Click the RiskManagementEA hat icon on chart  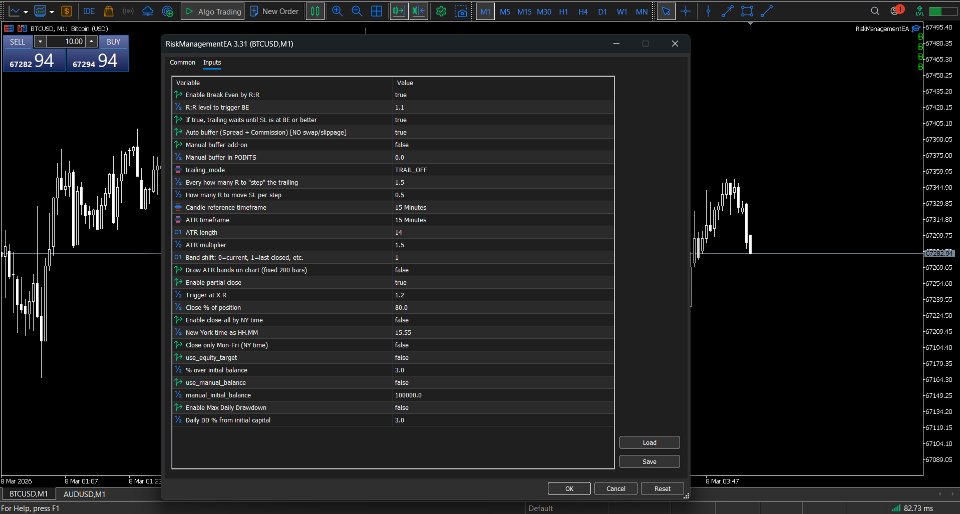coord(916,28)
